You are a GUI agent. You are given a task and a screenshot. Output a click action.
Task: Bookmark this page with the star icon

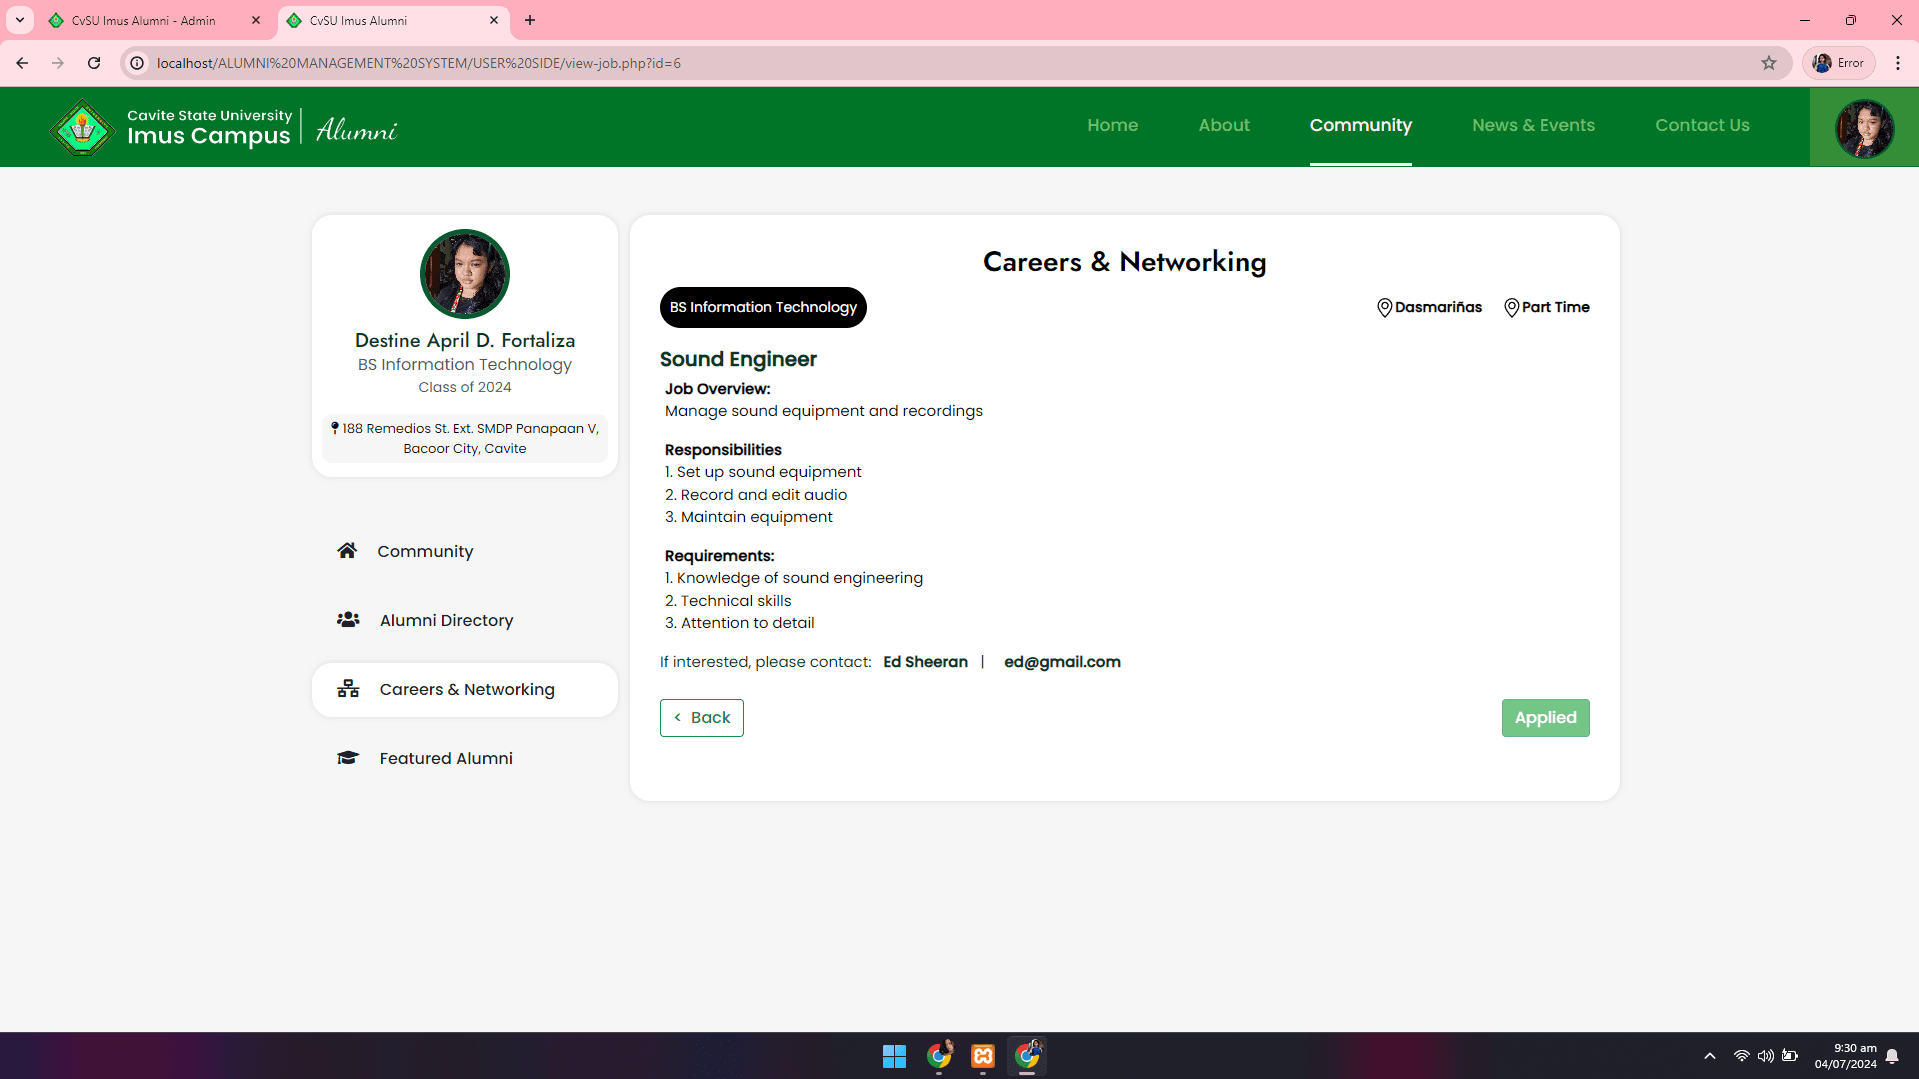(1769, 63)
